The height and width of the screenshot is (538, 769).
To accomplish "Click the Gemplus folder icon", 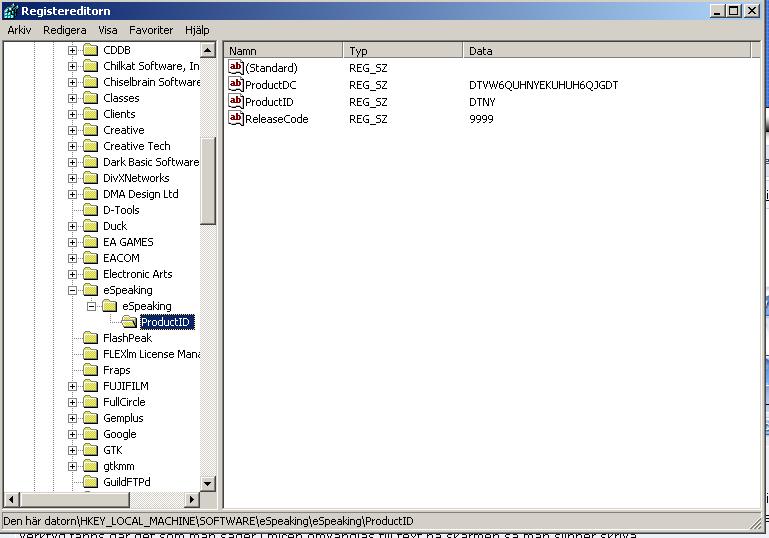I will click(x=90, y=418).
